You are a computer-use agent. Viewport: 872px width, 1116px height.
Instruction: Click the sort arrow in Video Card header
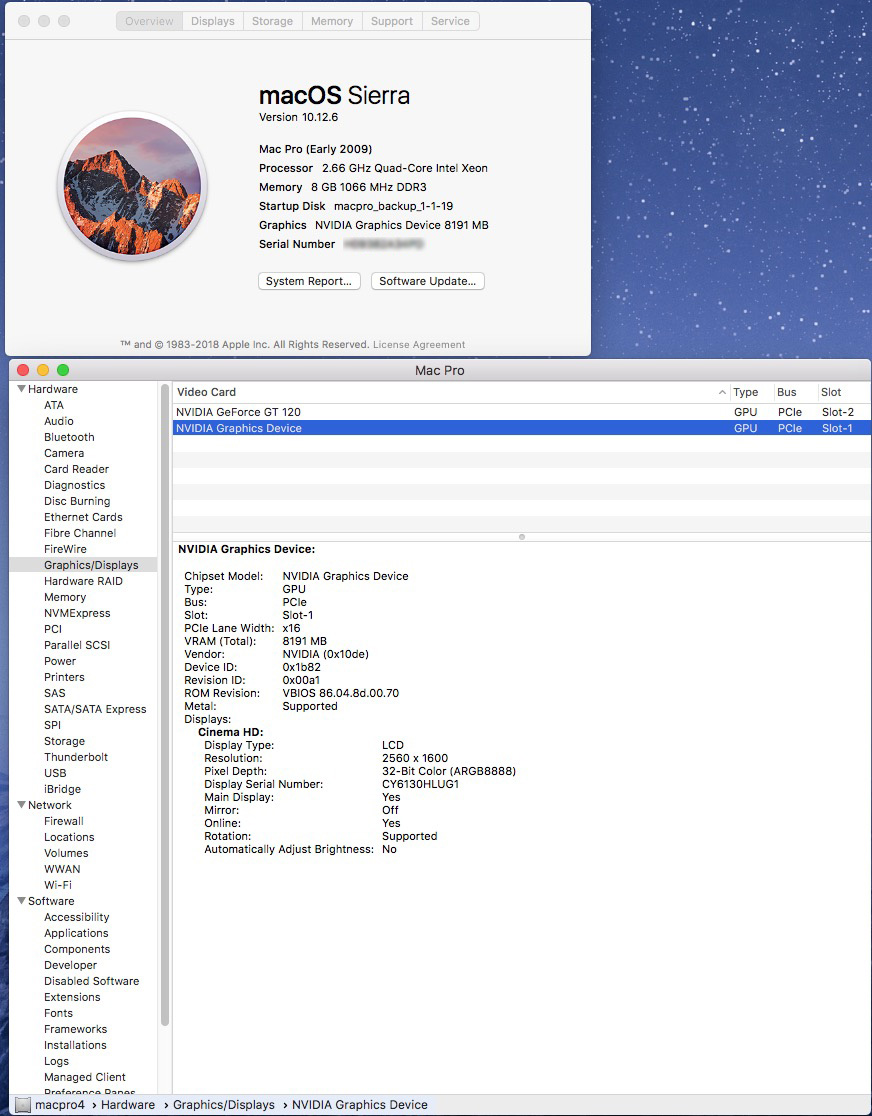point(722,392)
